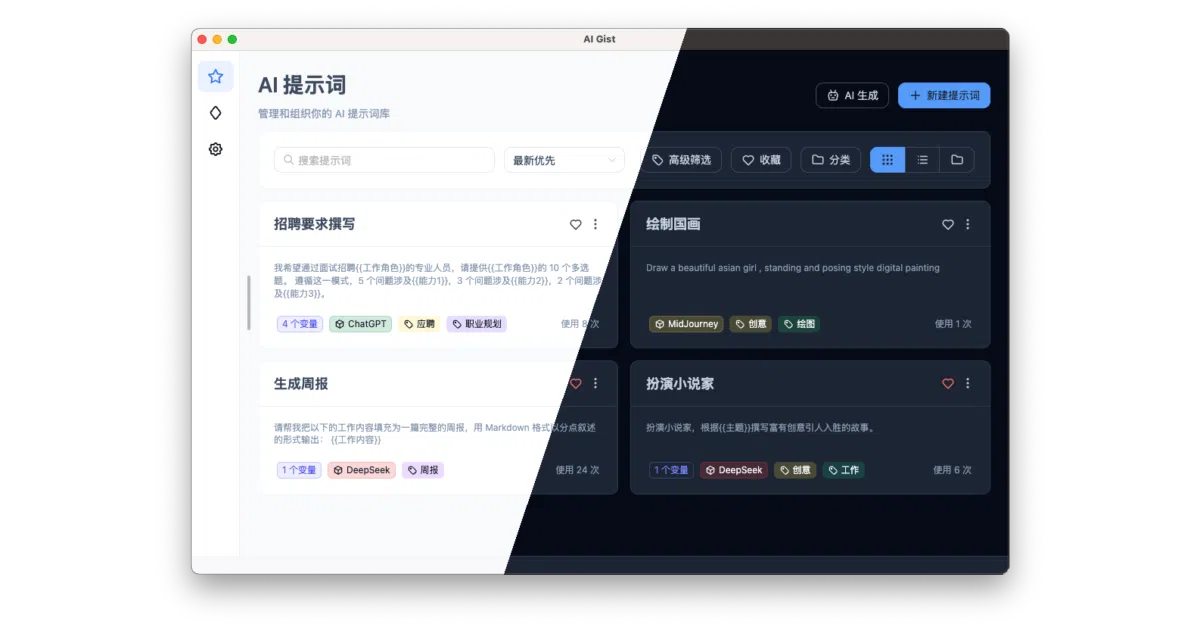
Task: Click the 新建提示词 button
Action: pos(944,95)
